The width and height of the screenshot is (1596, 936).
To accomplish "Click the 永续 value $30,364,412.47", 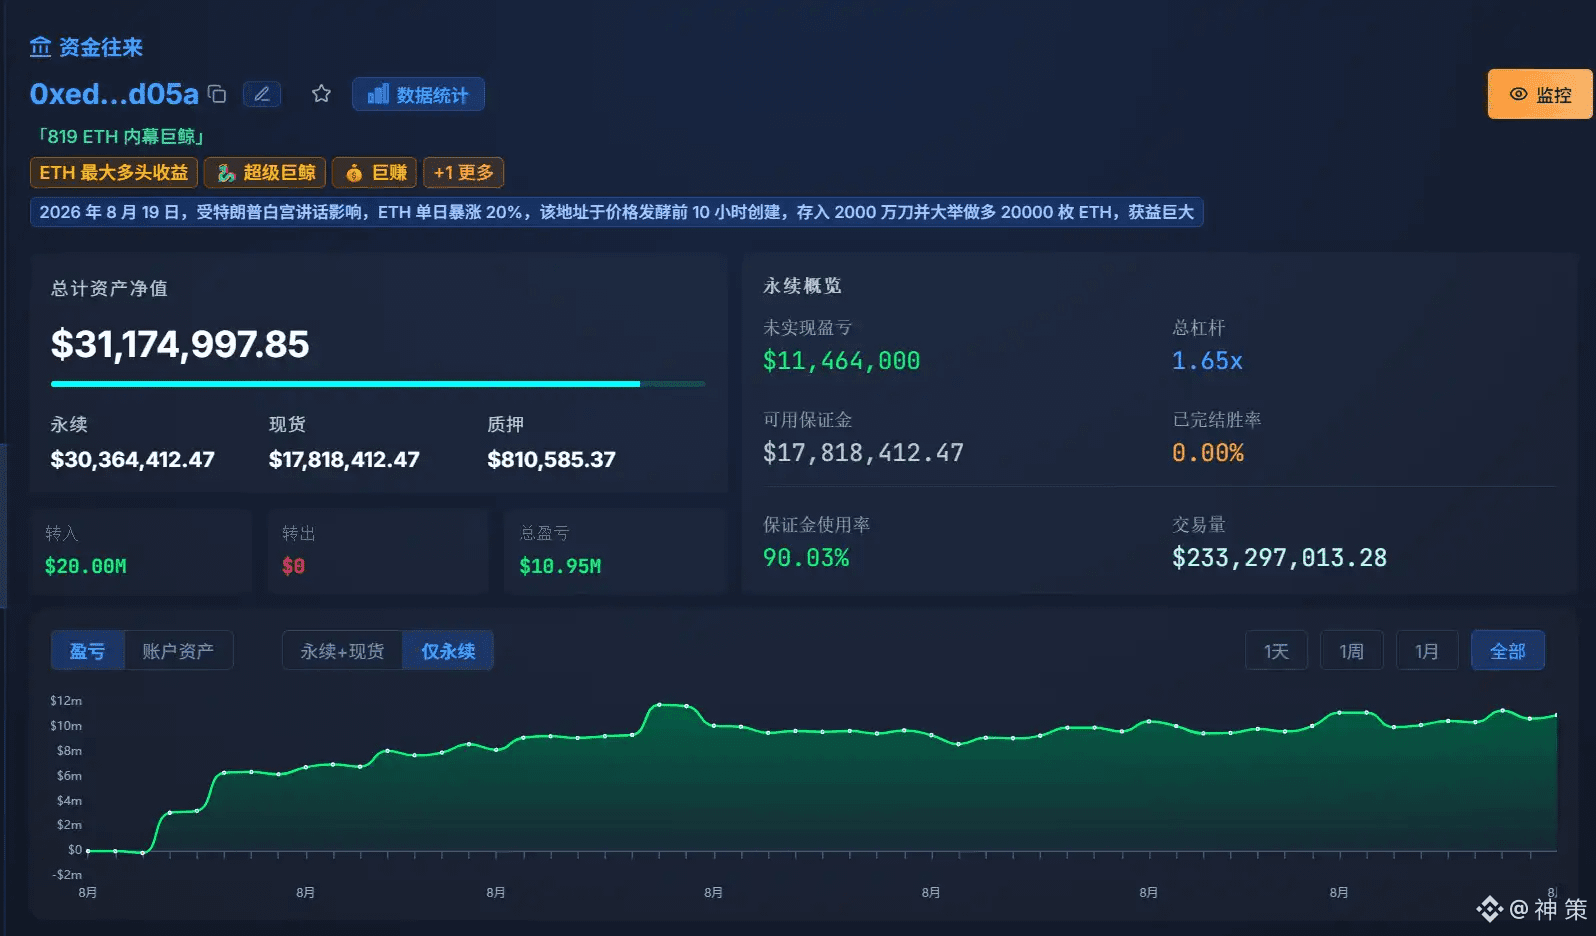I will [133, 459].
